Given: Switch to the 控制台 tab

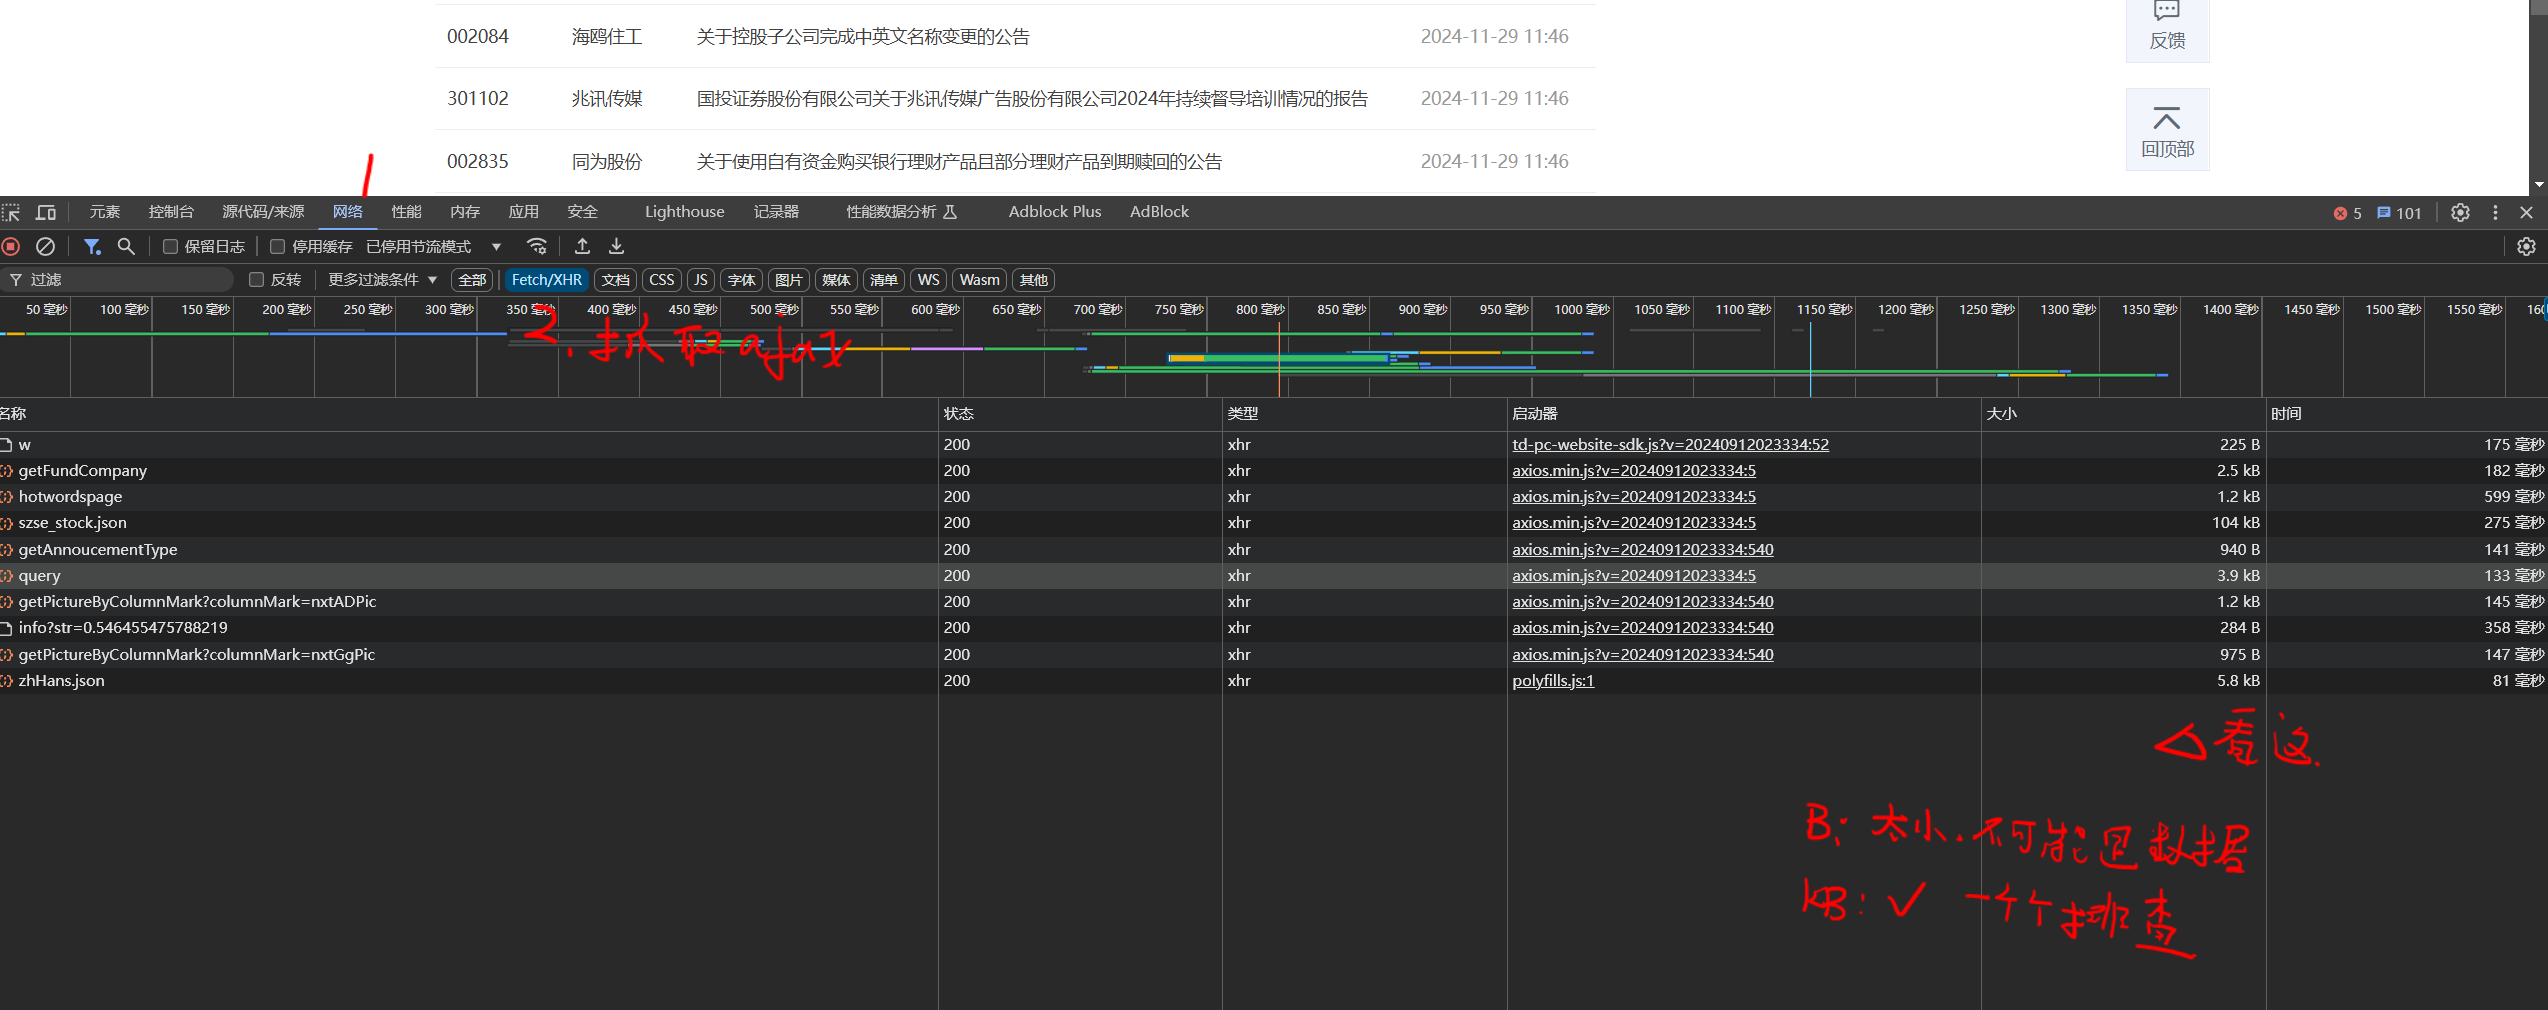Looking at the screenshot, I should (x=171, y=212).
